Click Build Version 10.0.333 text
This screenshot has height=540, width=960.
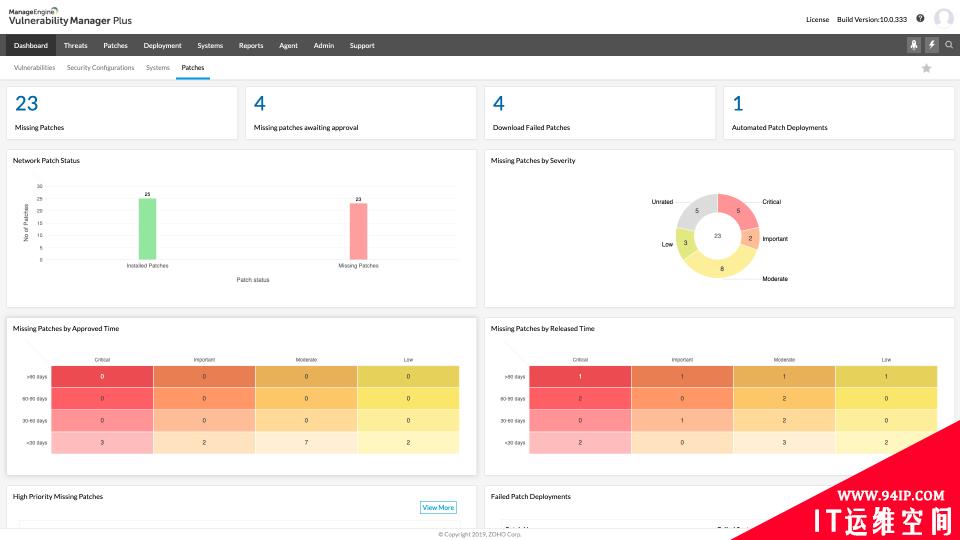tap(872, 20)
